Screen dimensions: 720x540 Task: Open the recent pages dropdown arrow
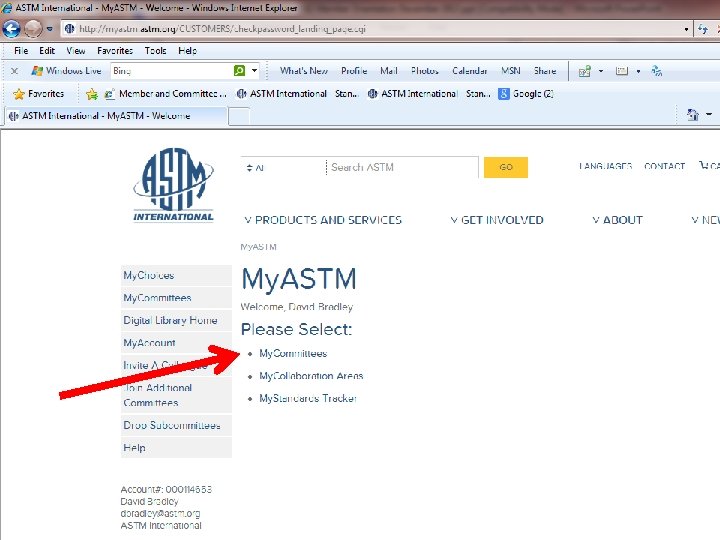coord(50,29)
